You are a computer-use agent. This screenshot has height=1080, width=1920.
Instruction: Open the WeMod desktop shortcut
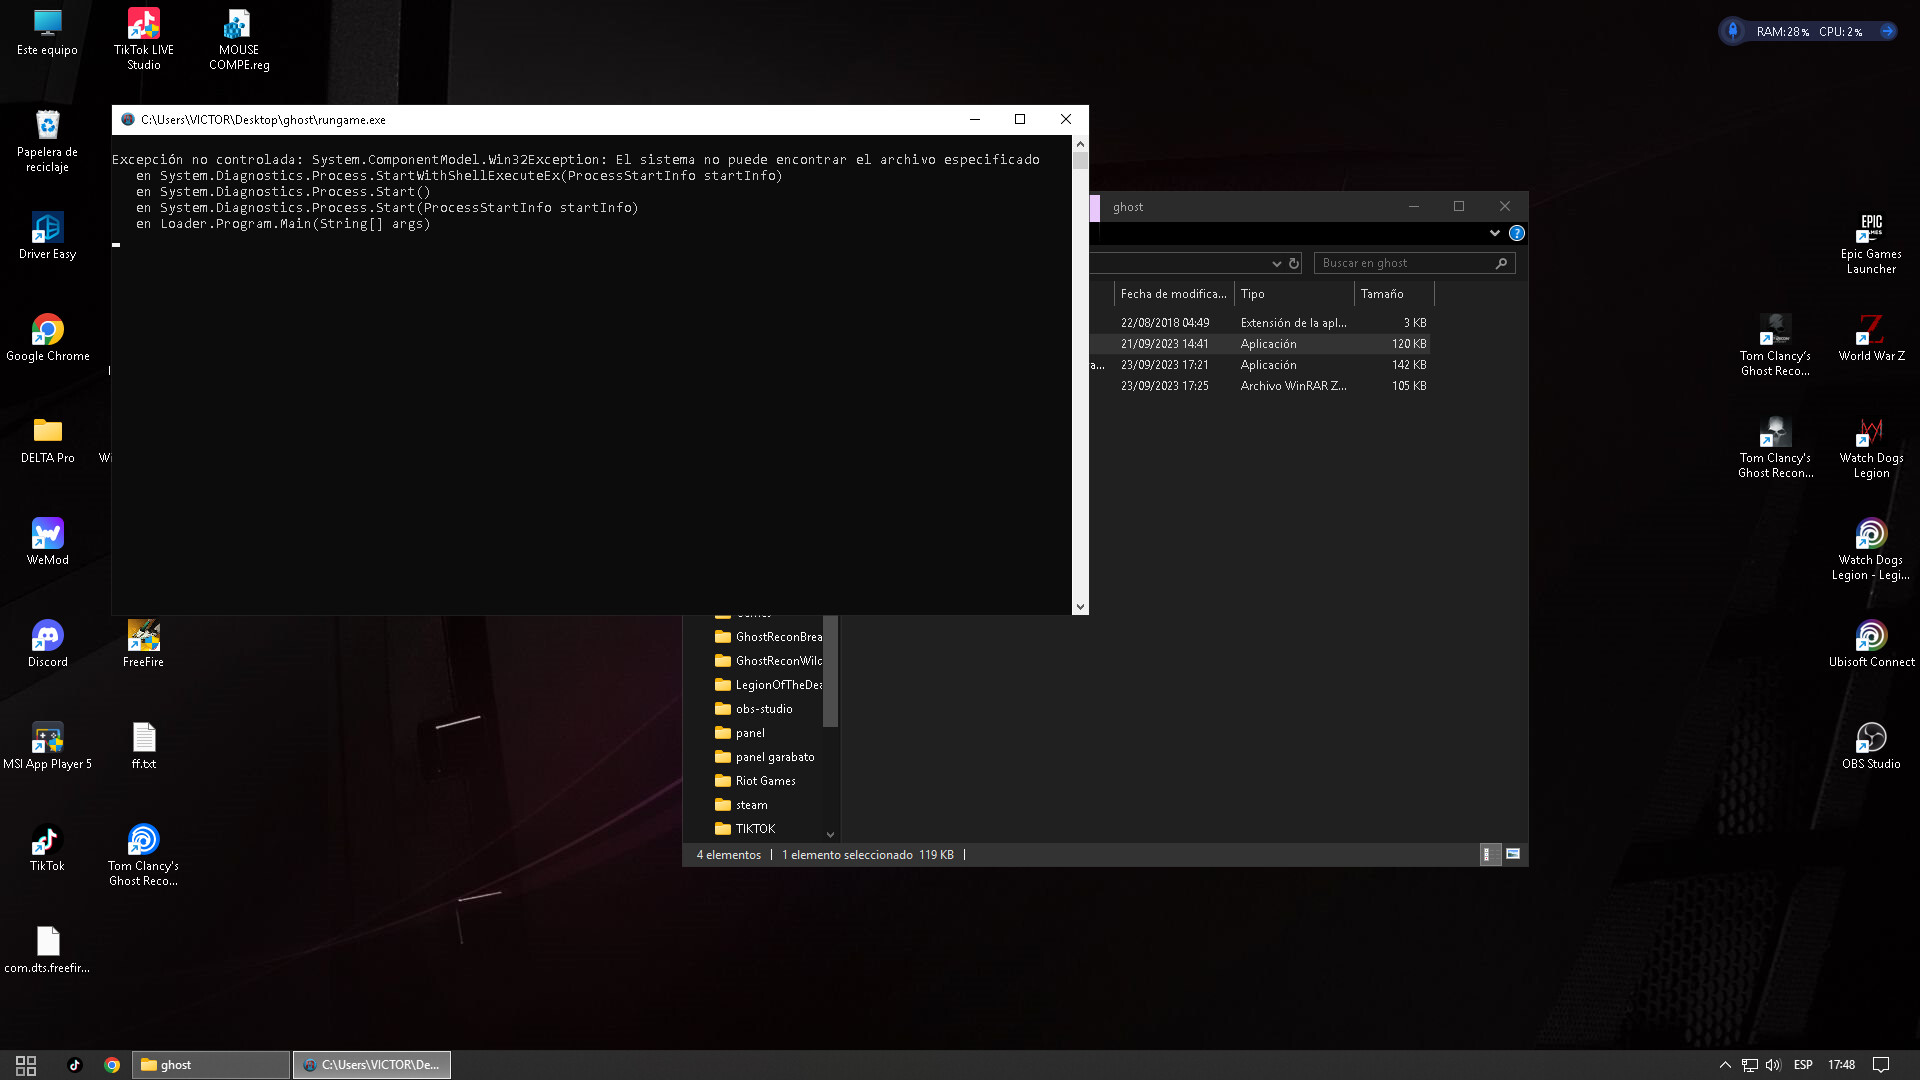[47, 535]
